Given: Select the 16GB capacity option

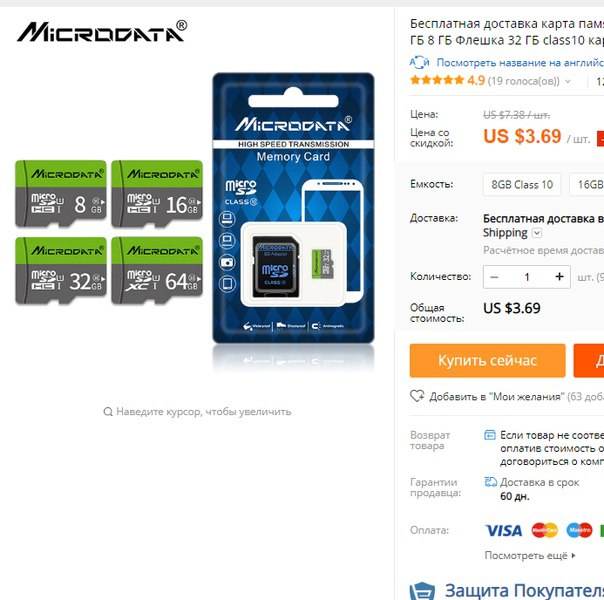Looking at the screenshot, I should (587, 184).
